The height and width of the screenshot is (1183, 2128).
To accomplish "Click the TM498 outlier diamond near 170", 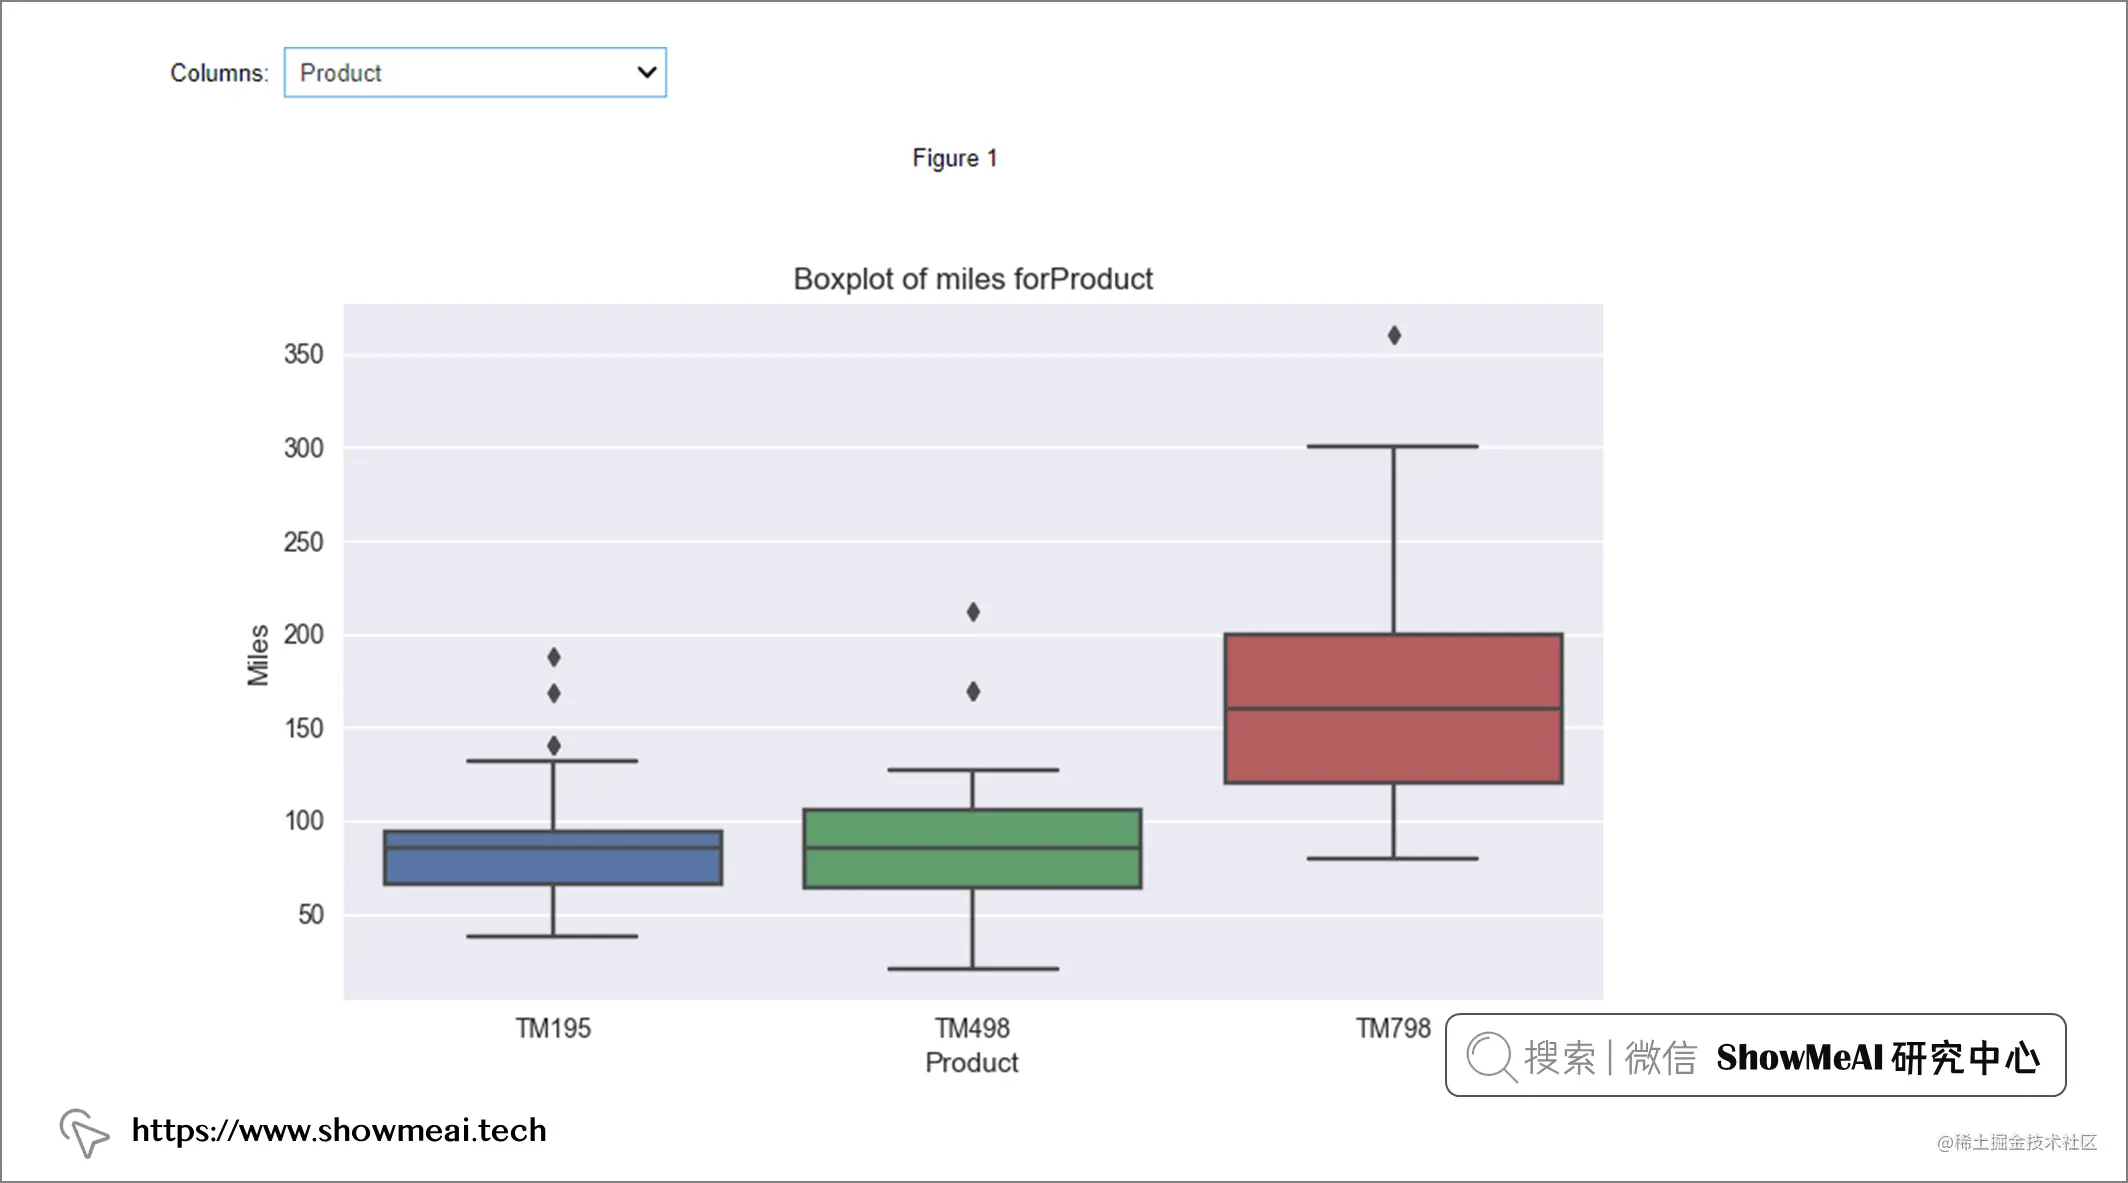I will pyautogui.click(x=973, y=691).
